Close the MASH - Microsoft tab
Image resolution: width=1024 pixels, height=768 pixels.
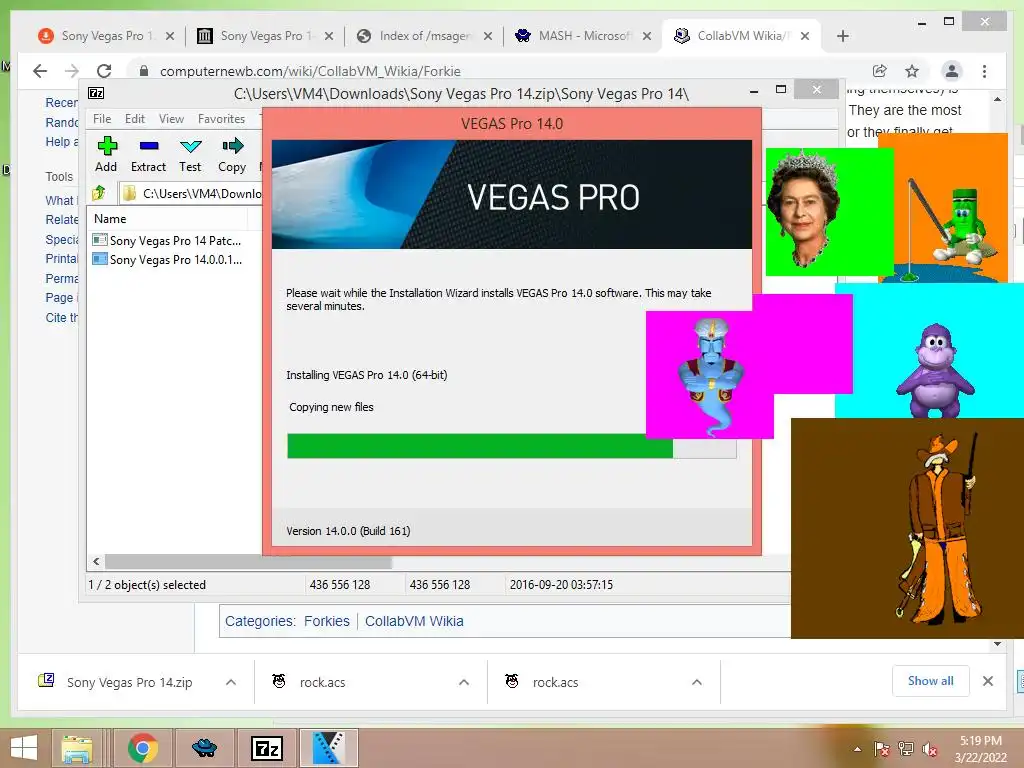[x=647, y=36]
